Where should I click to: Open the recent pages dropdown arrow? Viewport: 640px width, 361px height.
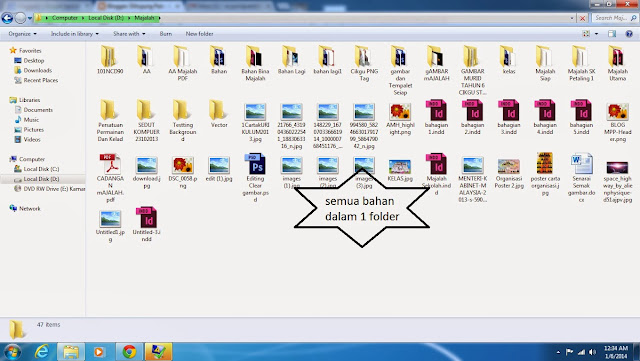coord(30,18)
